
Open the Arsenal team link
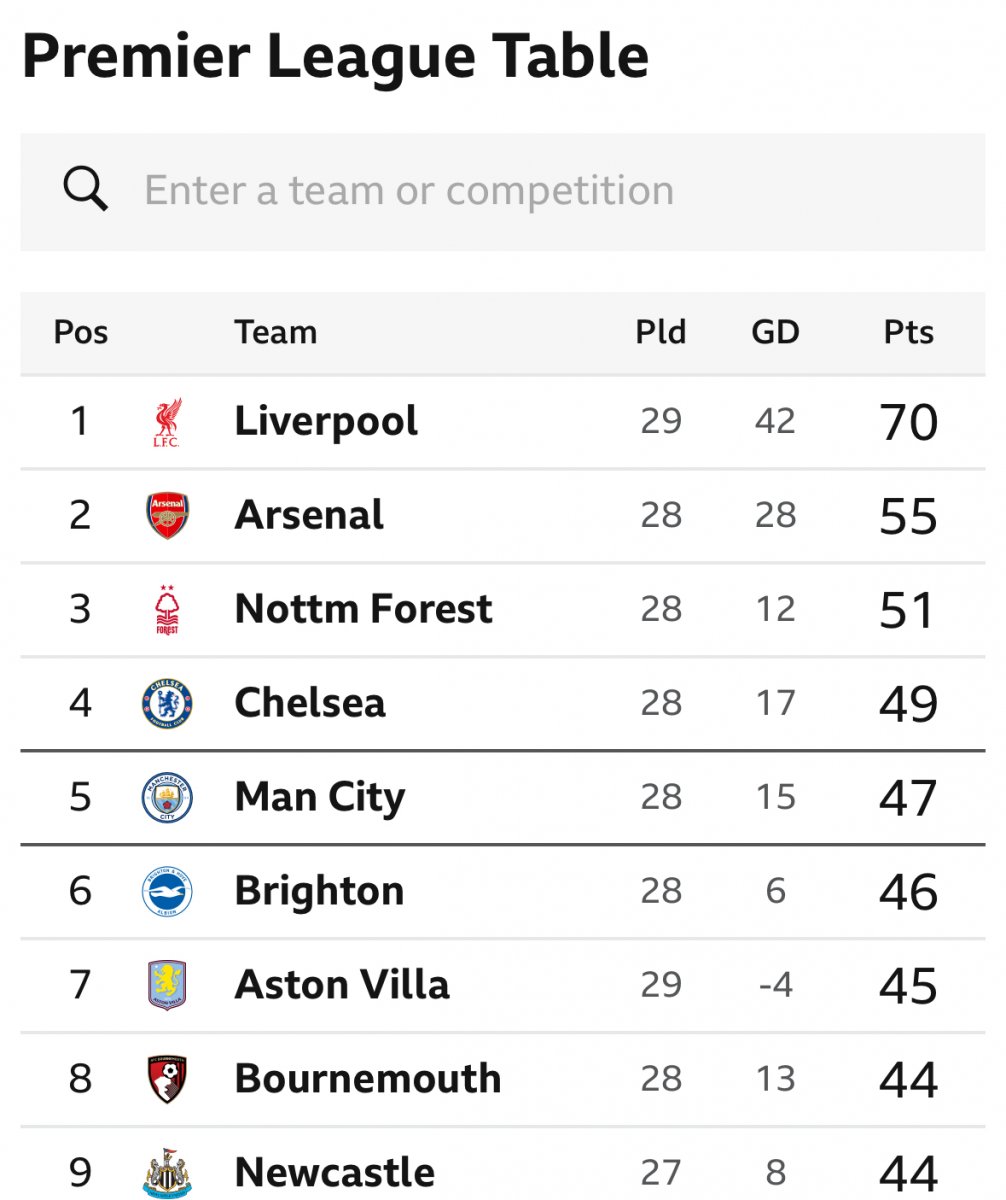(x=309, y=516)
